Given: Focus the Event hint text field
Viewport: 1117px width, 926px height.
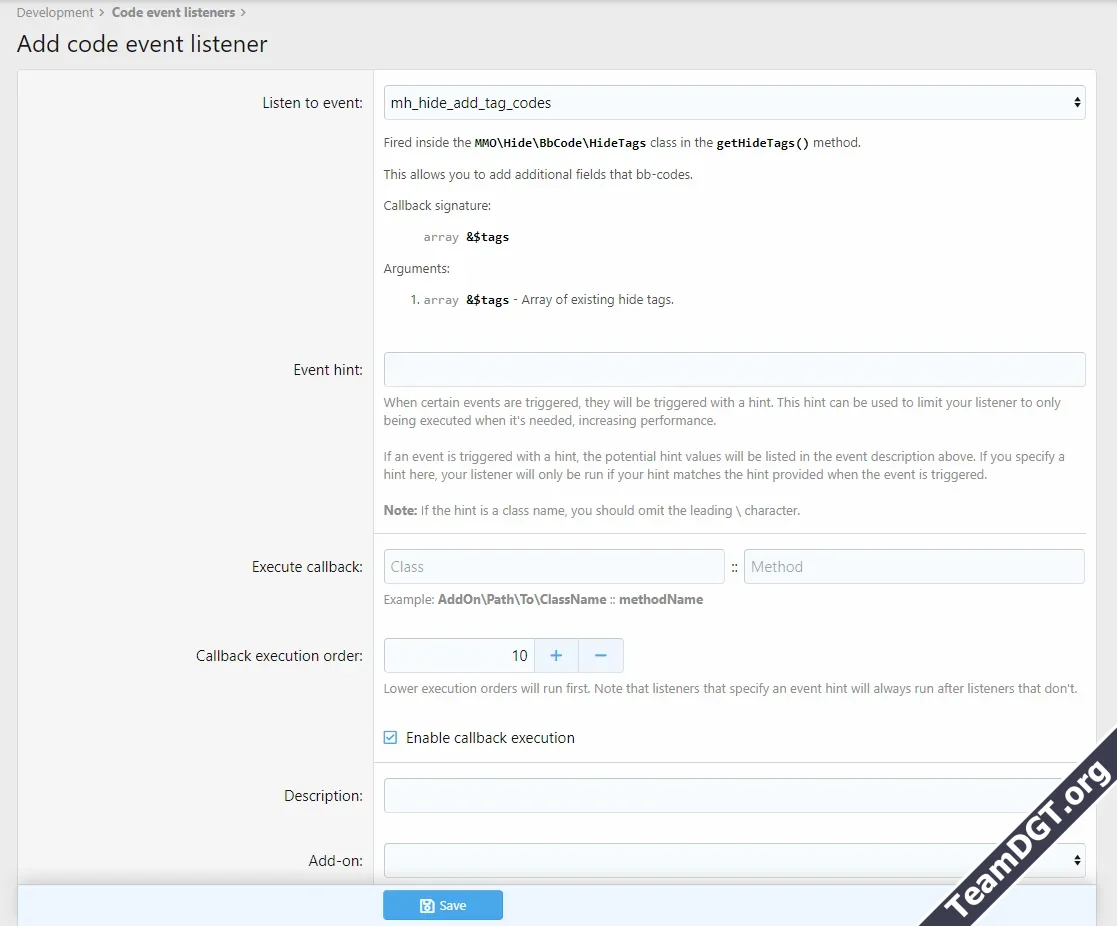Looking at the screenshot, I should pos(734,370).
